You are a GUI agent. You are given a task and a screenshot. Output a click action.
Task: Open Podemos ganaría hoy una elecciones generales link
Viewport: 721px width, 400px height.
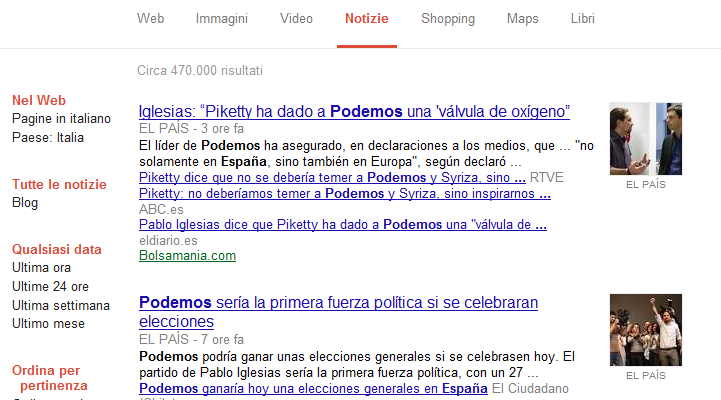point(313,389)
